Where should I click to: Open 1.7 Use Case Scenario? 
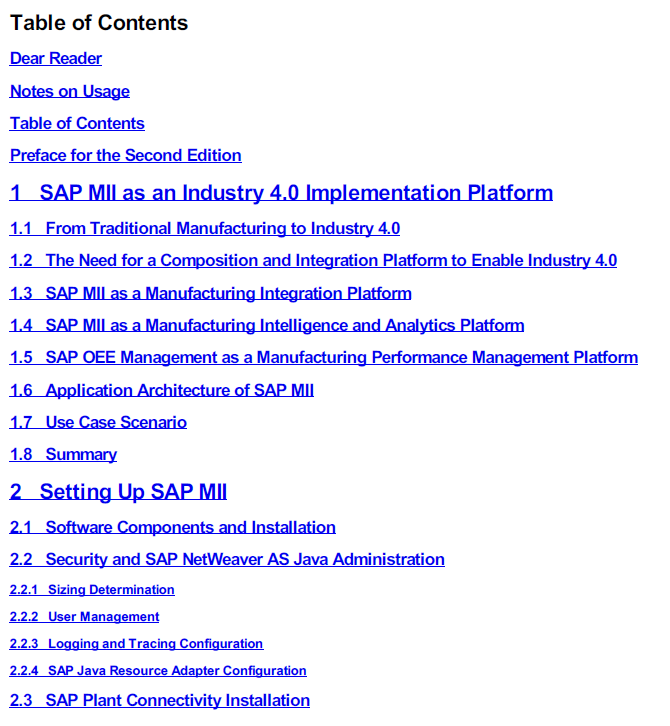coord(98,422)
